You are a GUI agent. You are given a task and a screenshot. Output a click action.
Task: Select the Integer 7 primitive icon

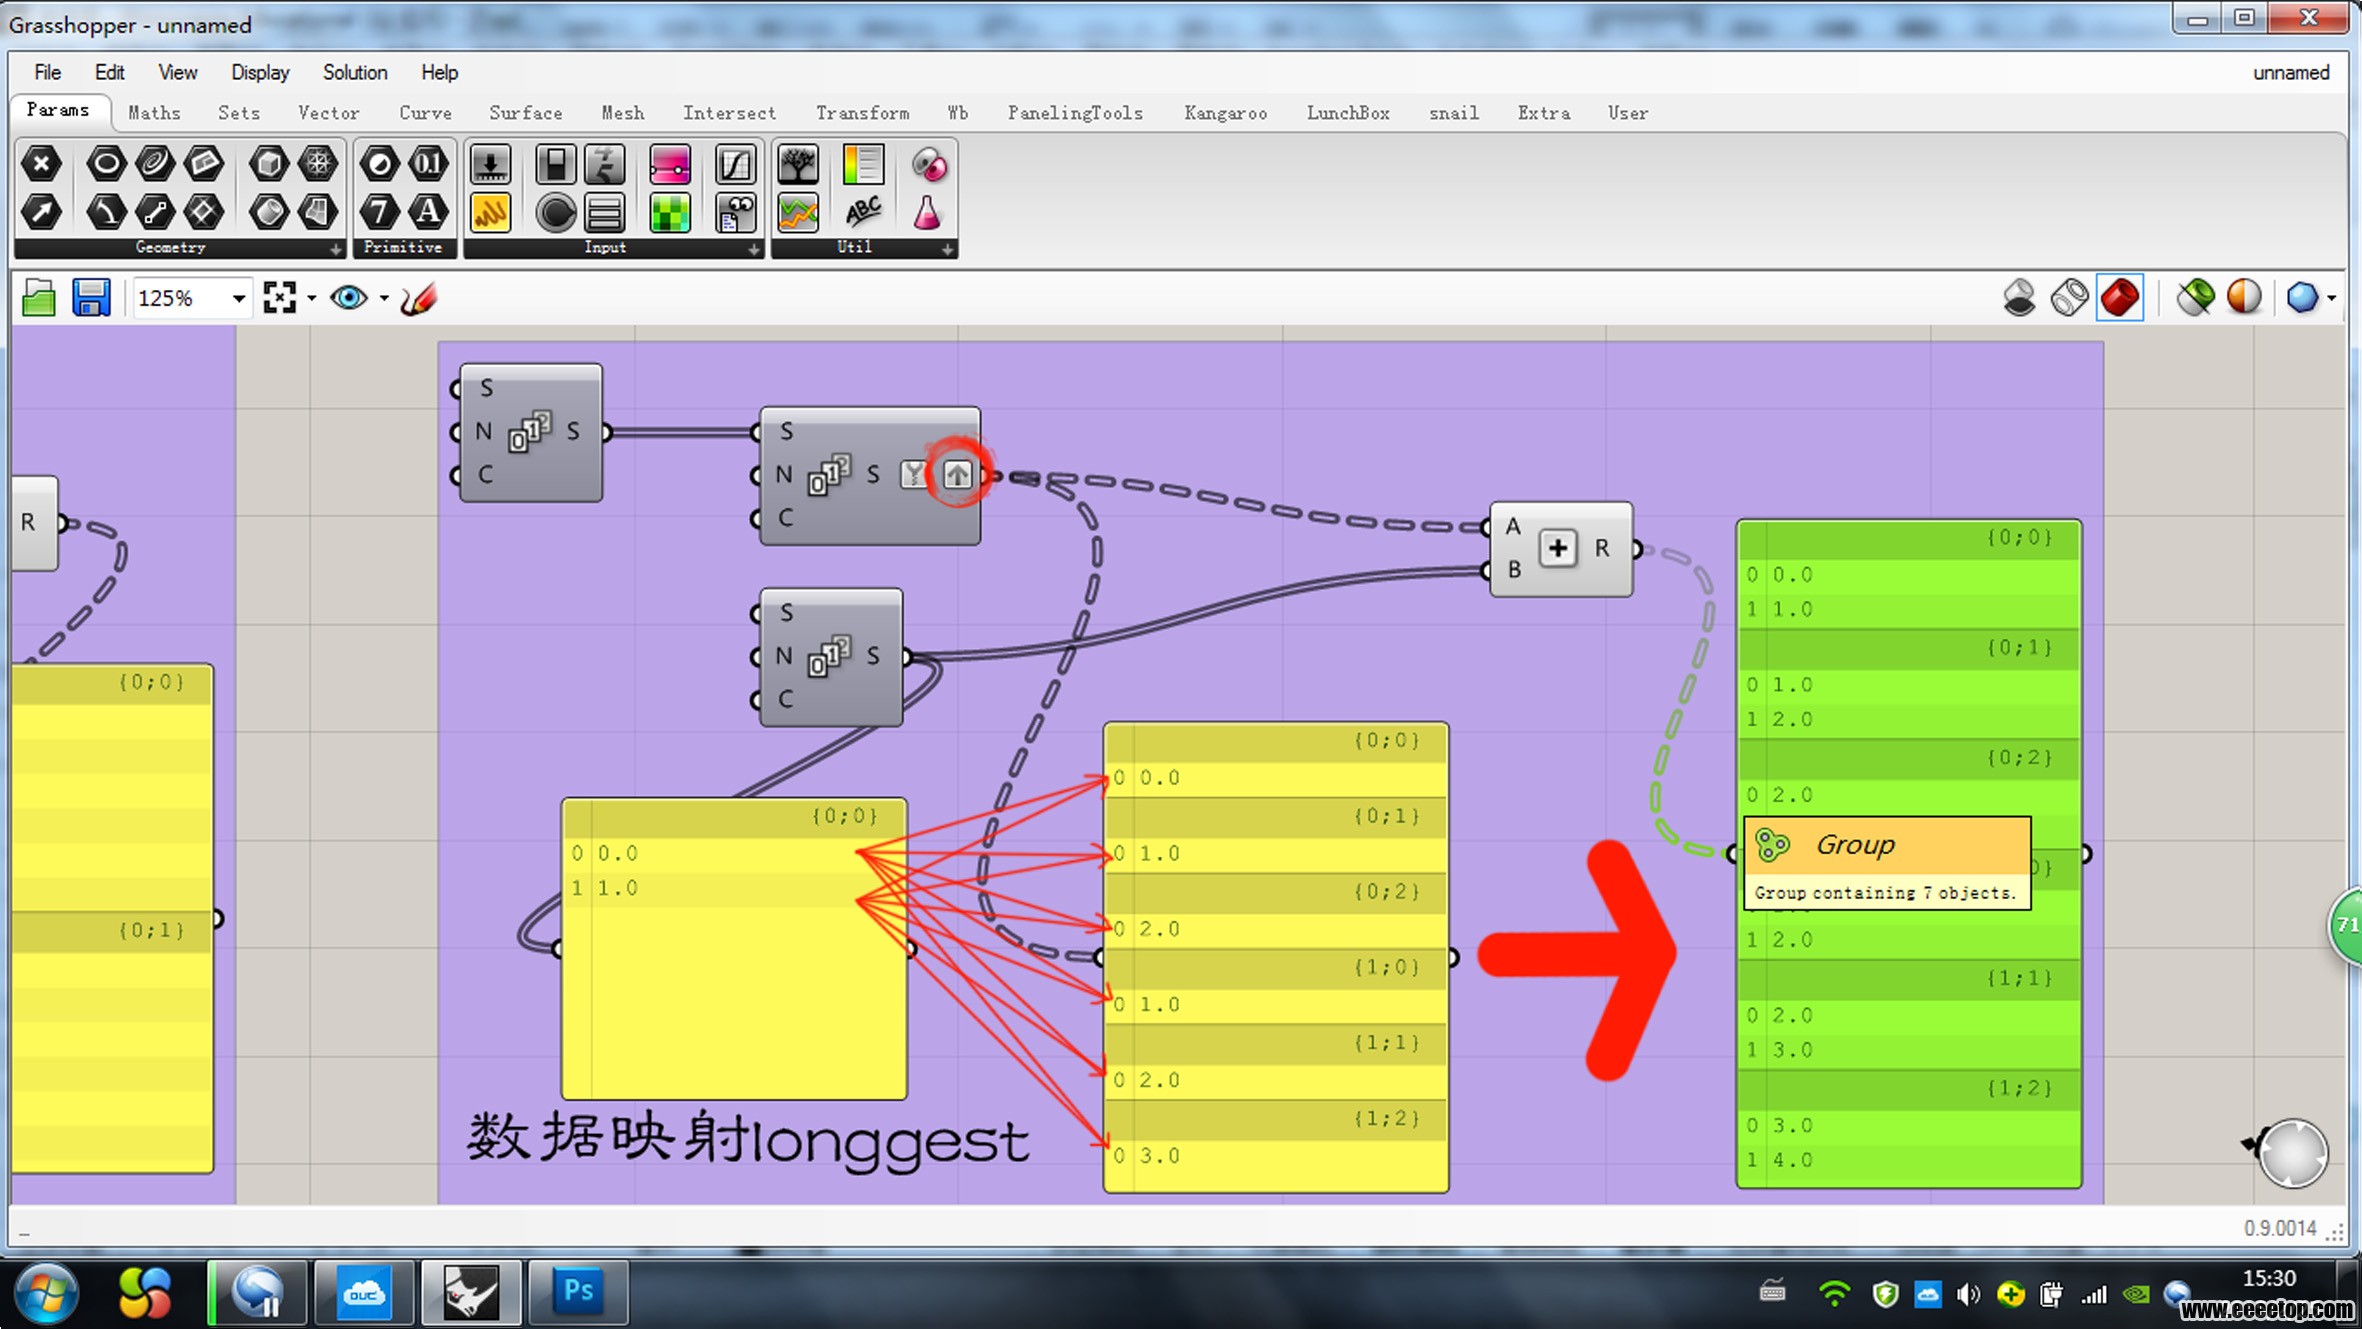click(x=379, y=211)
